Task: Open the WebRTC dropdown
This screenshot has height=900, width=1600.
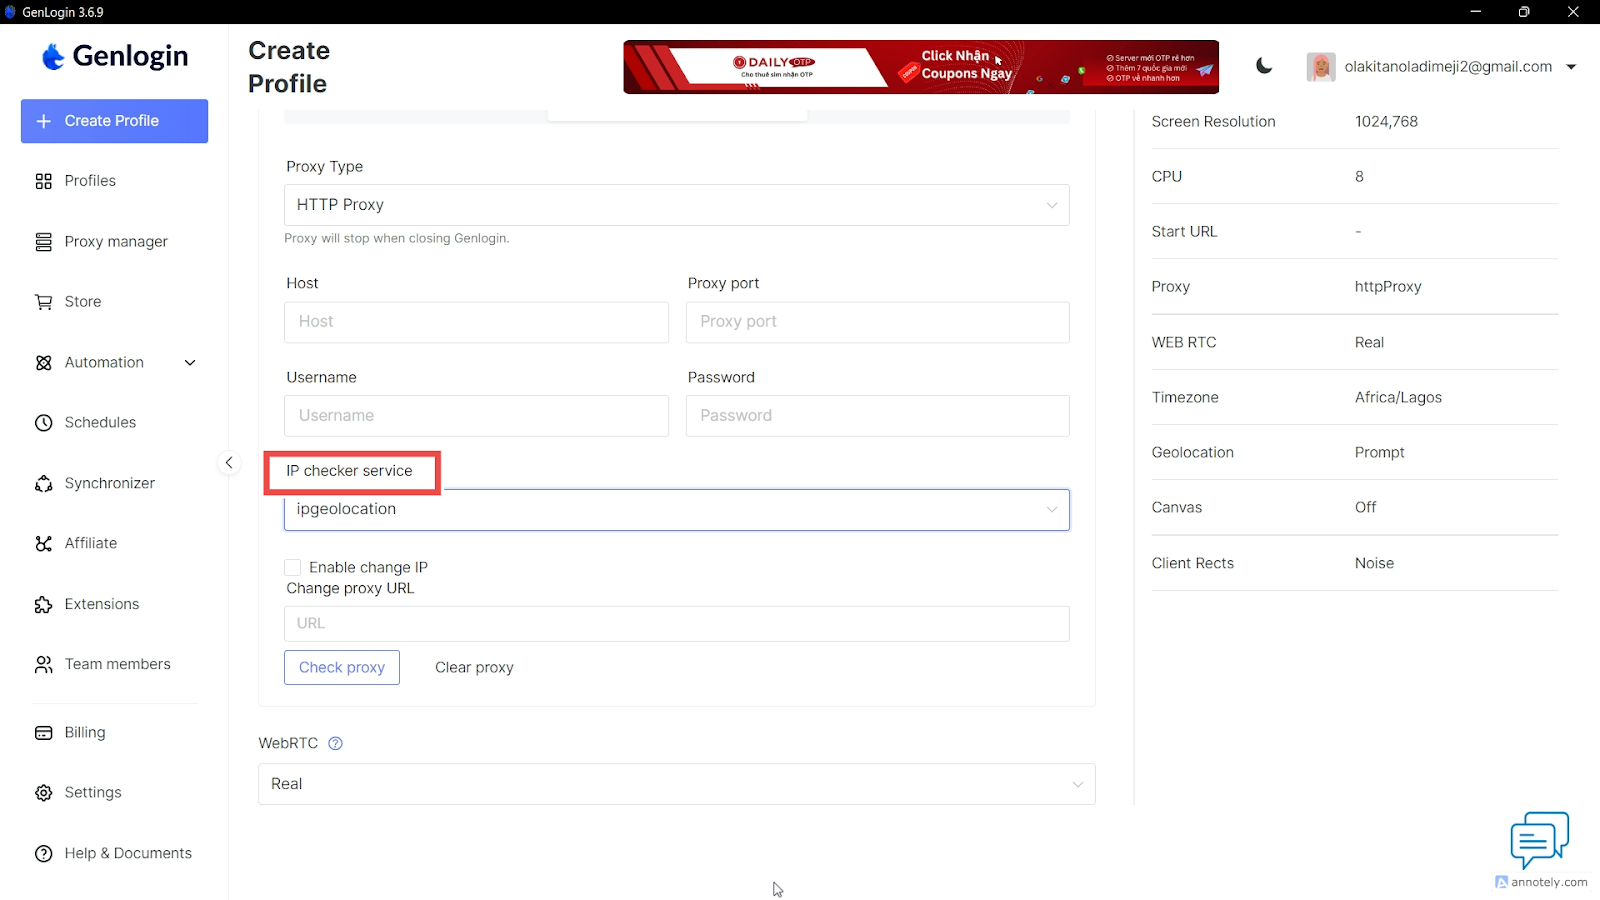Action: (677, 784)
